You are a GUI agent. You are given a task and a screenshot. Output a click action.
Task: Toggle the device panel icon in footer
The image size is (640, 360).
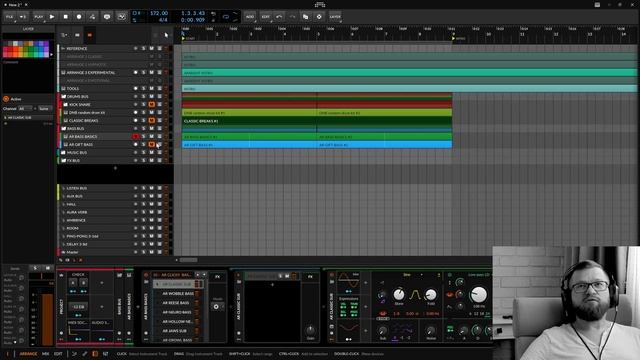click(x=95, y=354)
